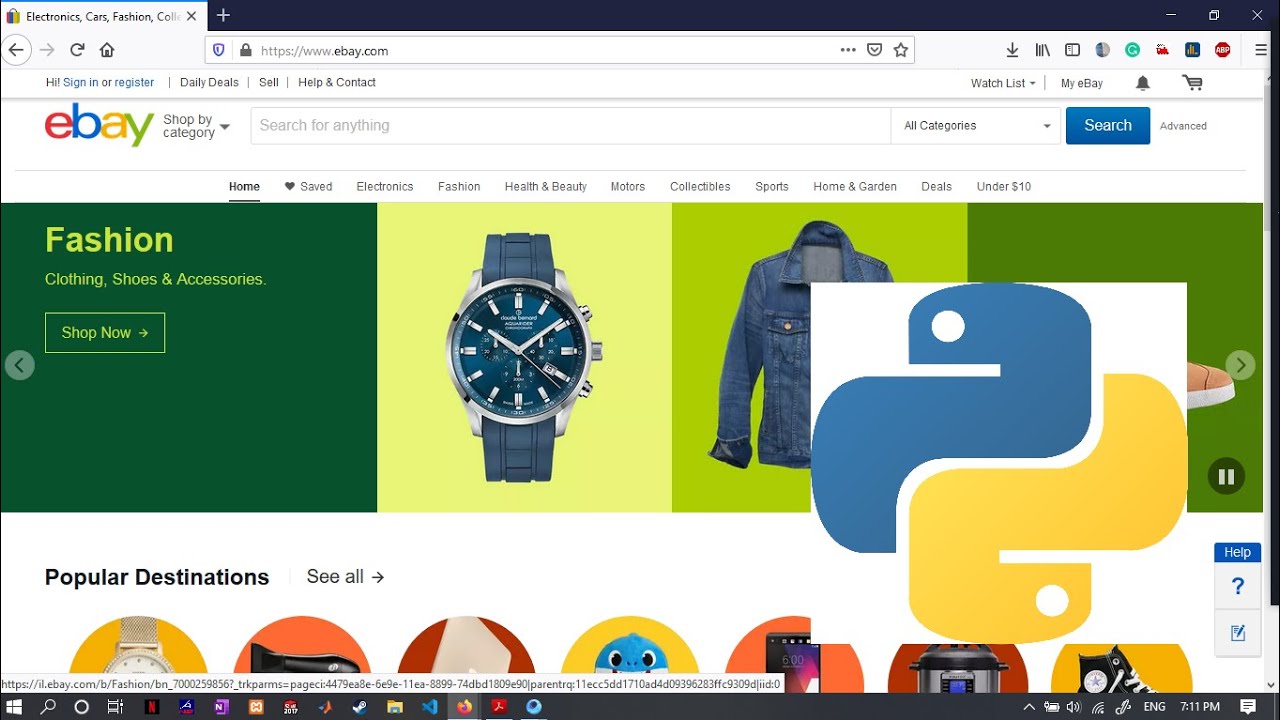View the eBay shopping cart

tap(1192, 83)
